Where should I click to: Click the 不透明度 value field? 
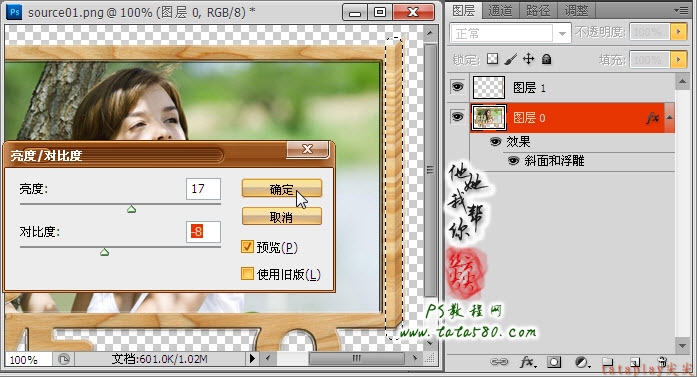coord(650,32)
